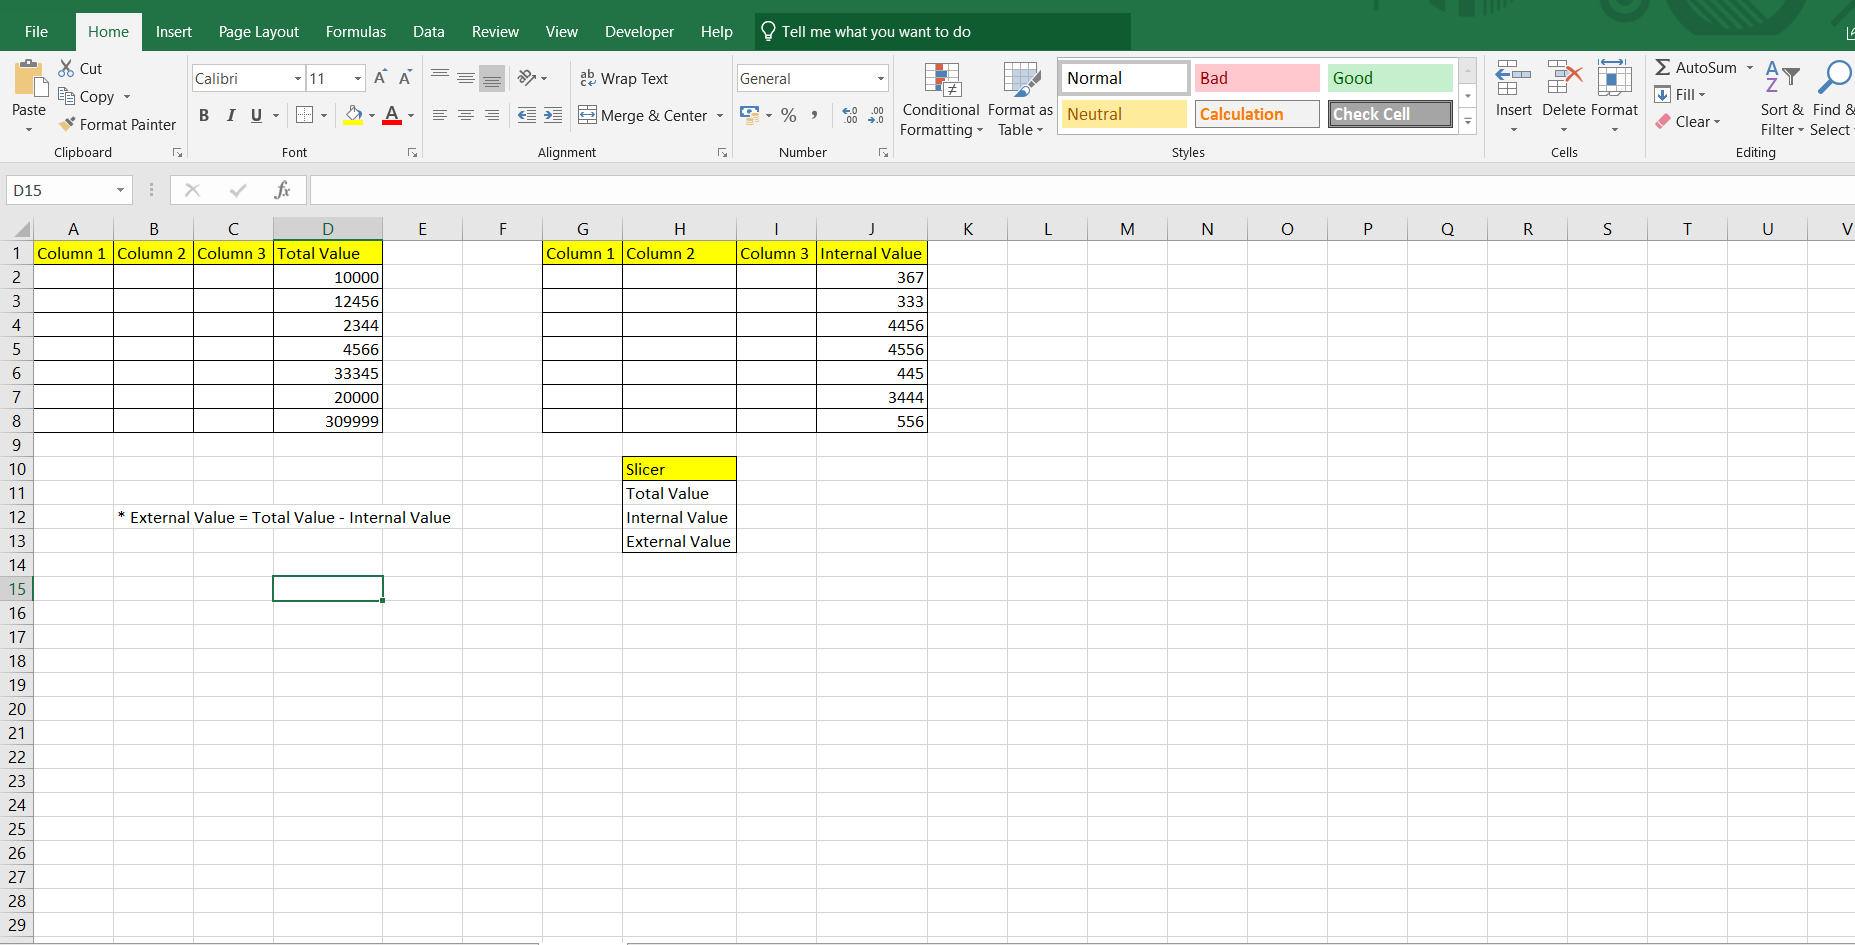
Task: Click Format as Table
Action: 1020,100
